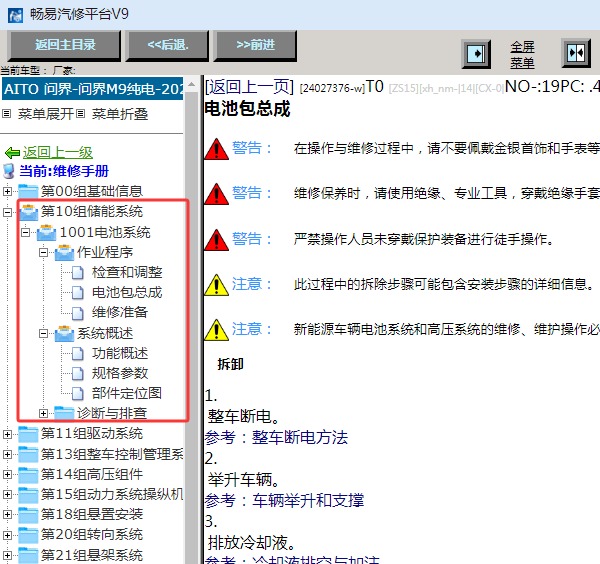Open the 检查和调整 page
The height and width of the screenshot is (564, 600).
pos(127,272)
